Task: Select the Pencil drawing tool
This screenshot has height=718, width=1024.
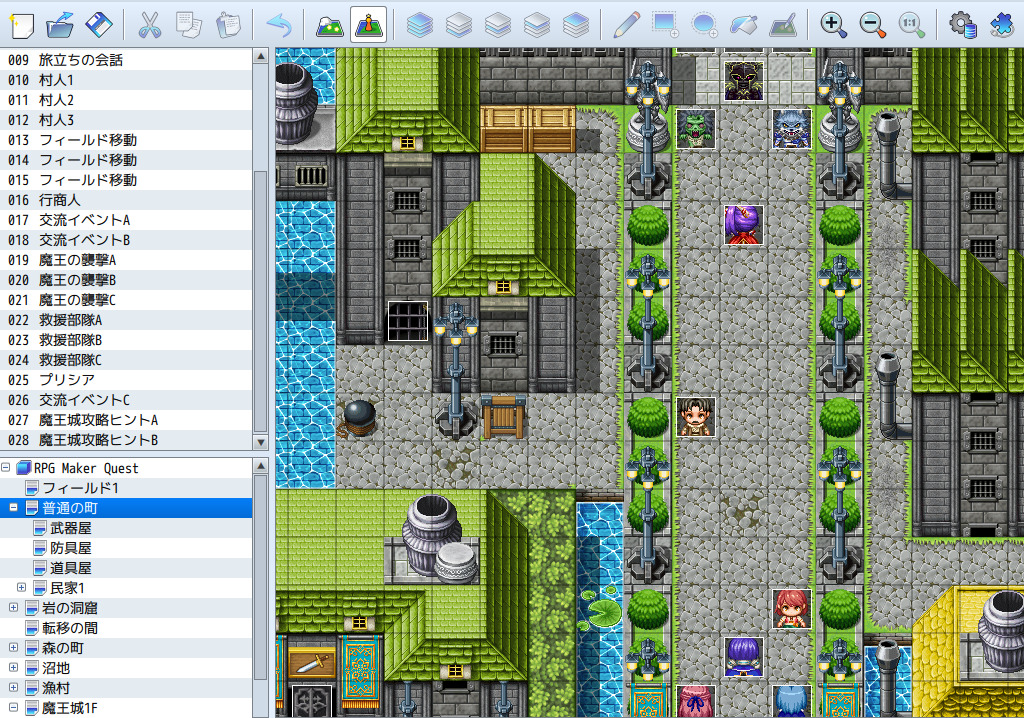Action: coord(626,24)
